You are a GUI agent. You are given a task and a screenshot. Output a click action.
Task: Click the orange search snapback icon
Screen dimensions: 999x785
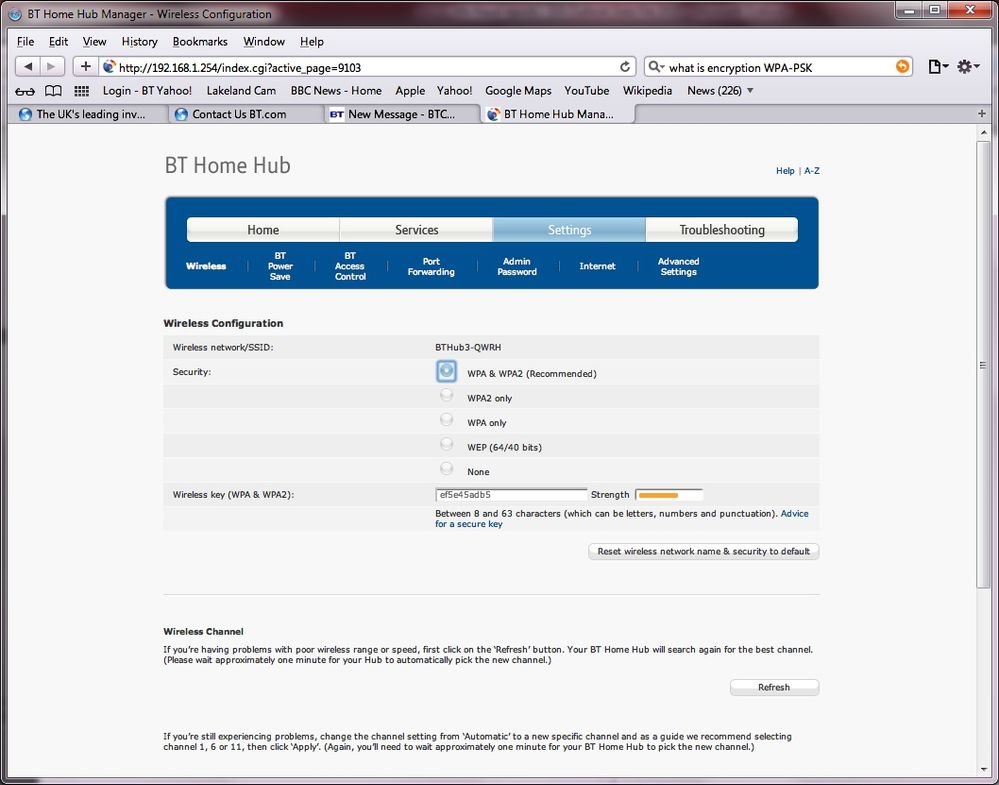902,67
